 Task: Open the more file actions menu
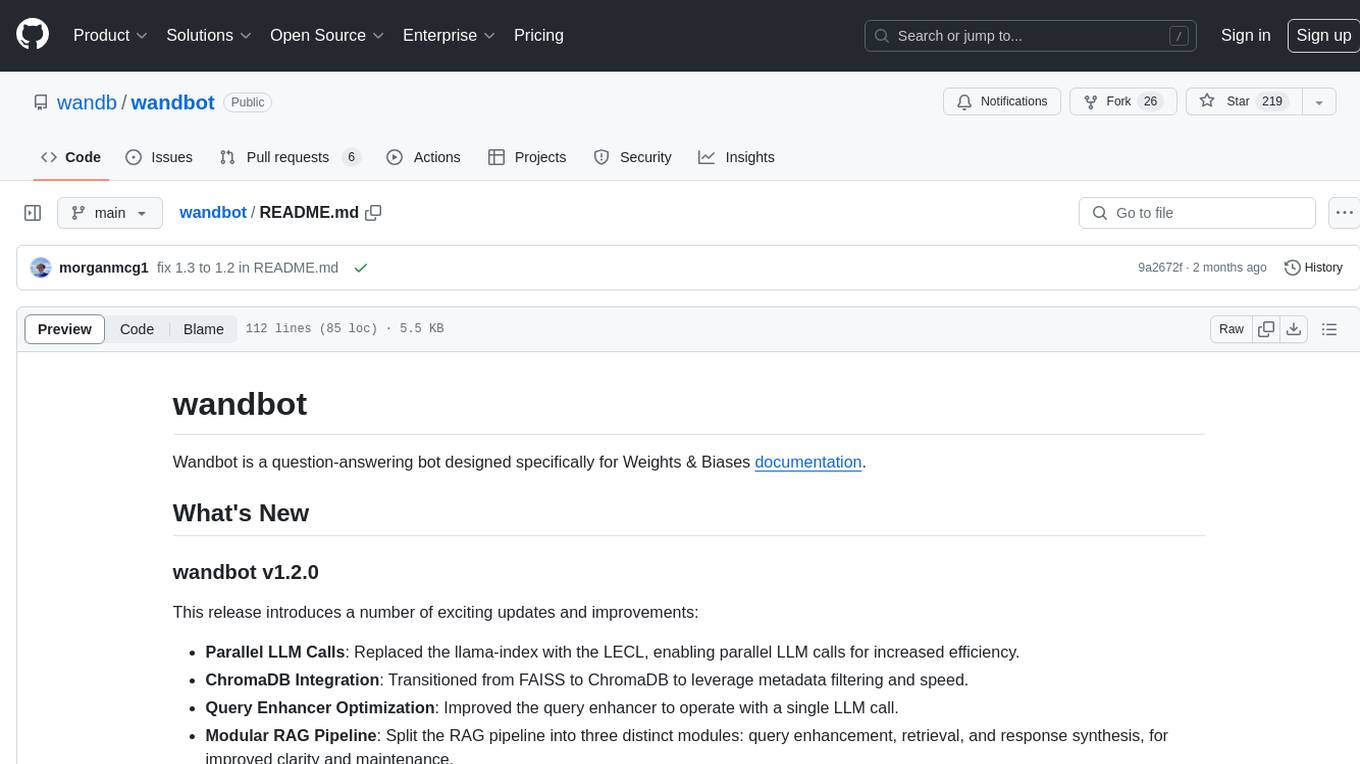coord(1344,213)
